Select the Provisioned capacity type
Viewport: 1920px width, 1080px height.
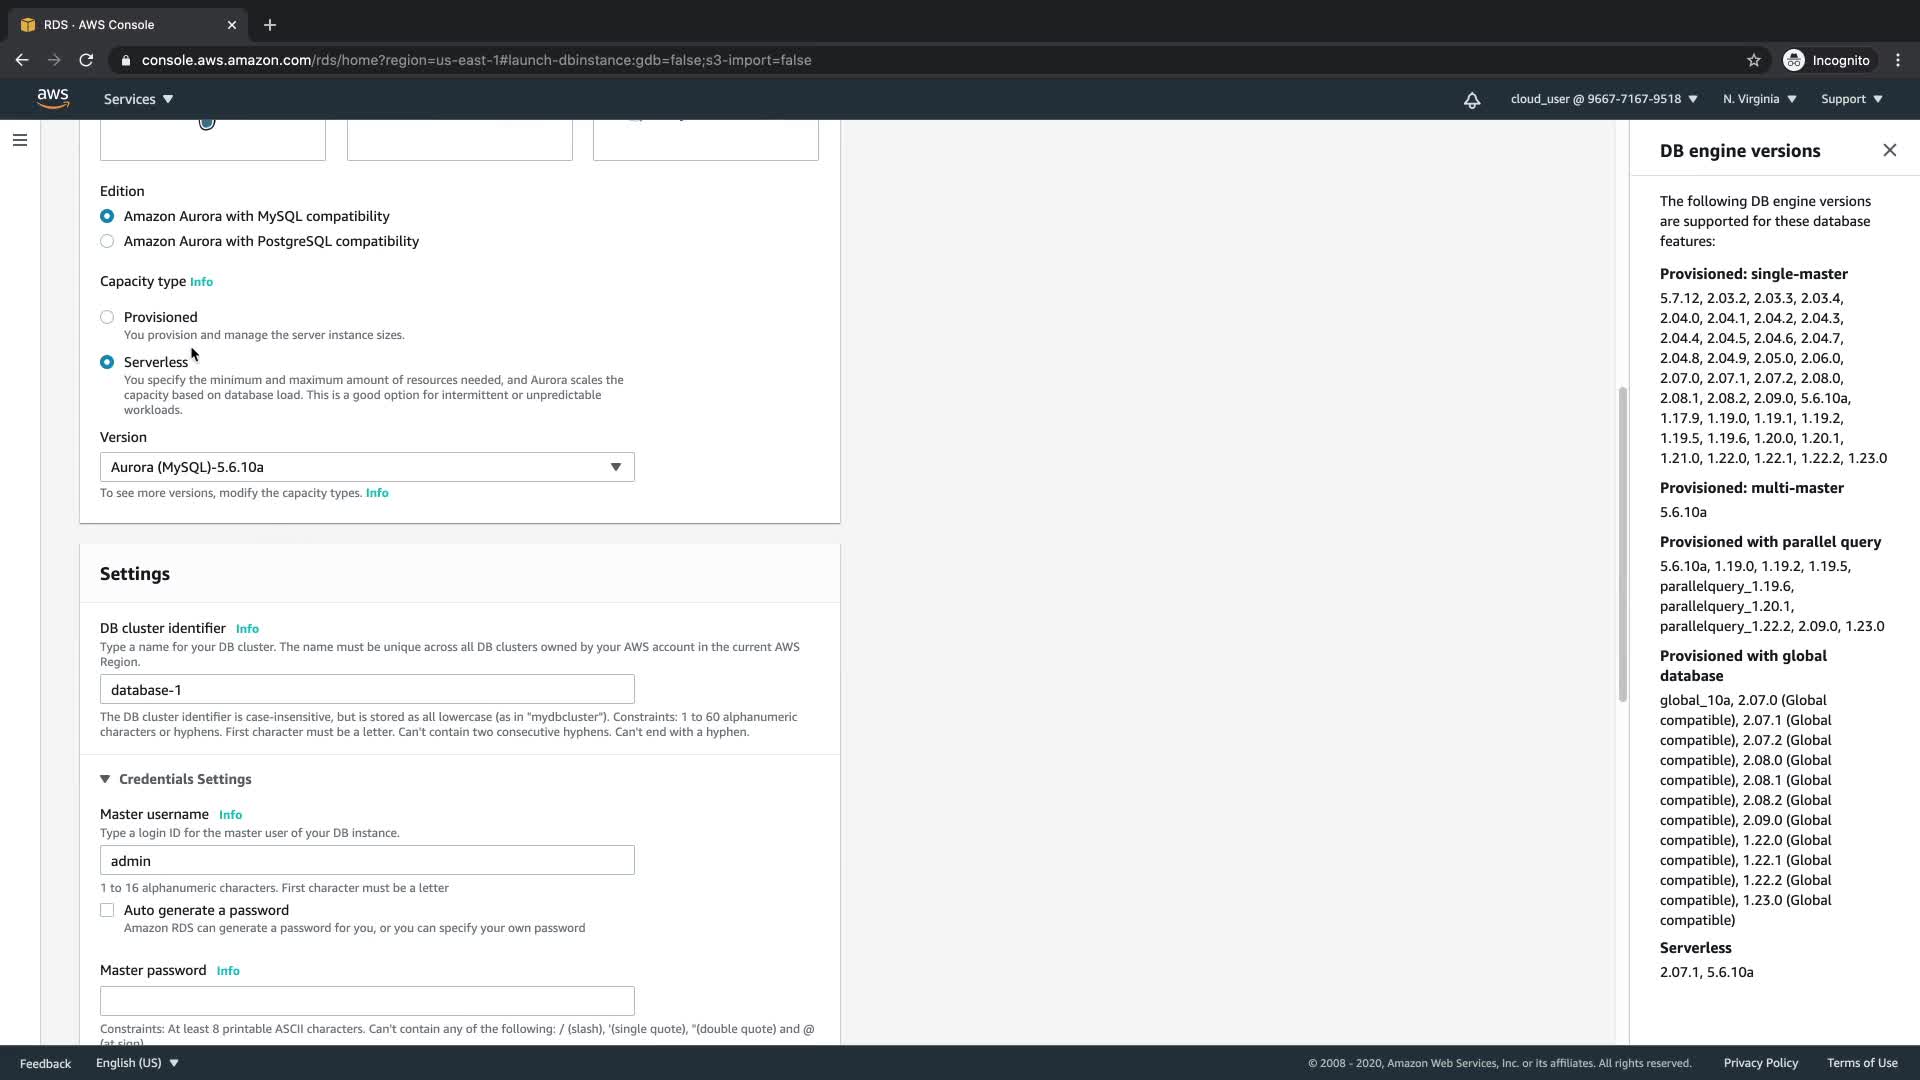click(107, 317)
